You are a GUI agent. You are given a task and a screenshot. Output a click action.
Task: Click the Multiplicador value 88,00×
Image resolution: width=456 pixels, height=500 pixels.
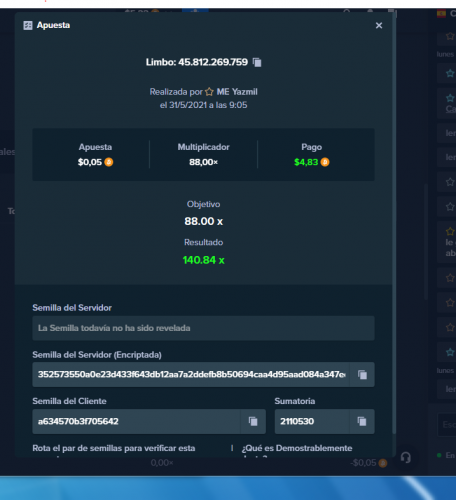point(203,162)
